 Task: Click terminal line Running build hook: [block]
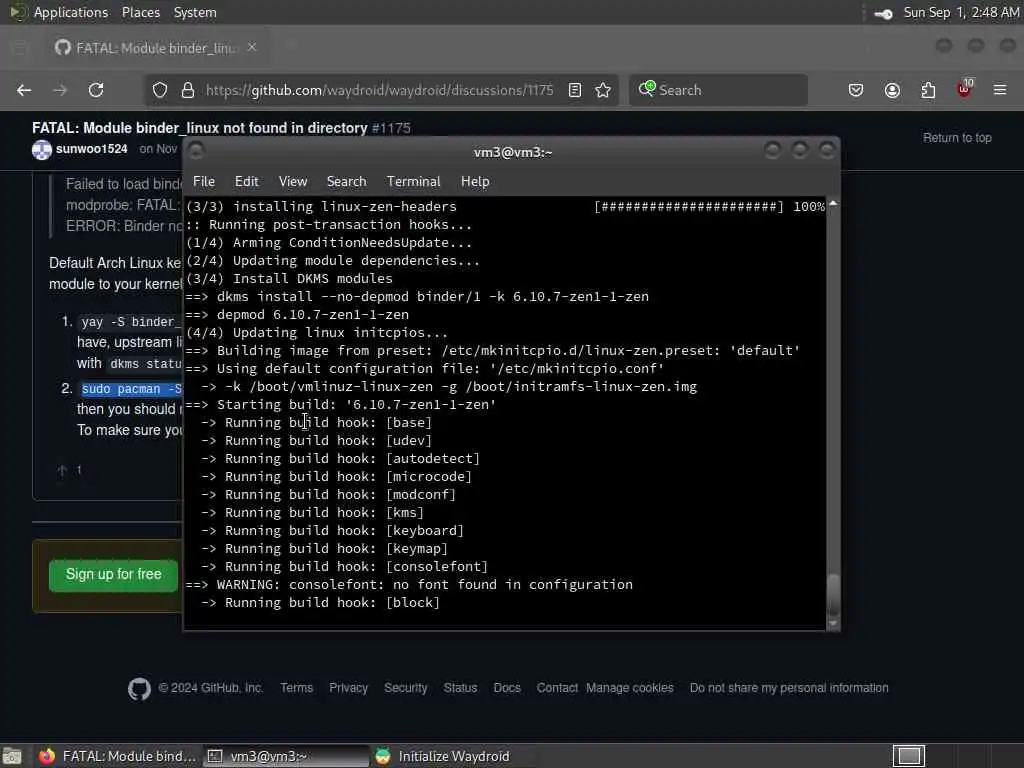320,603
